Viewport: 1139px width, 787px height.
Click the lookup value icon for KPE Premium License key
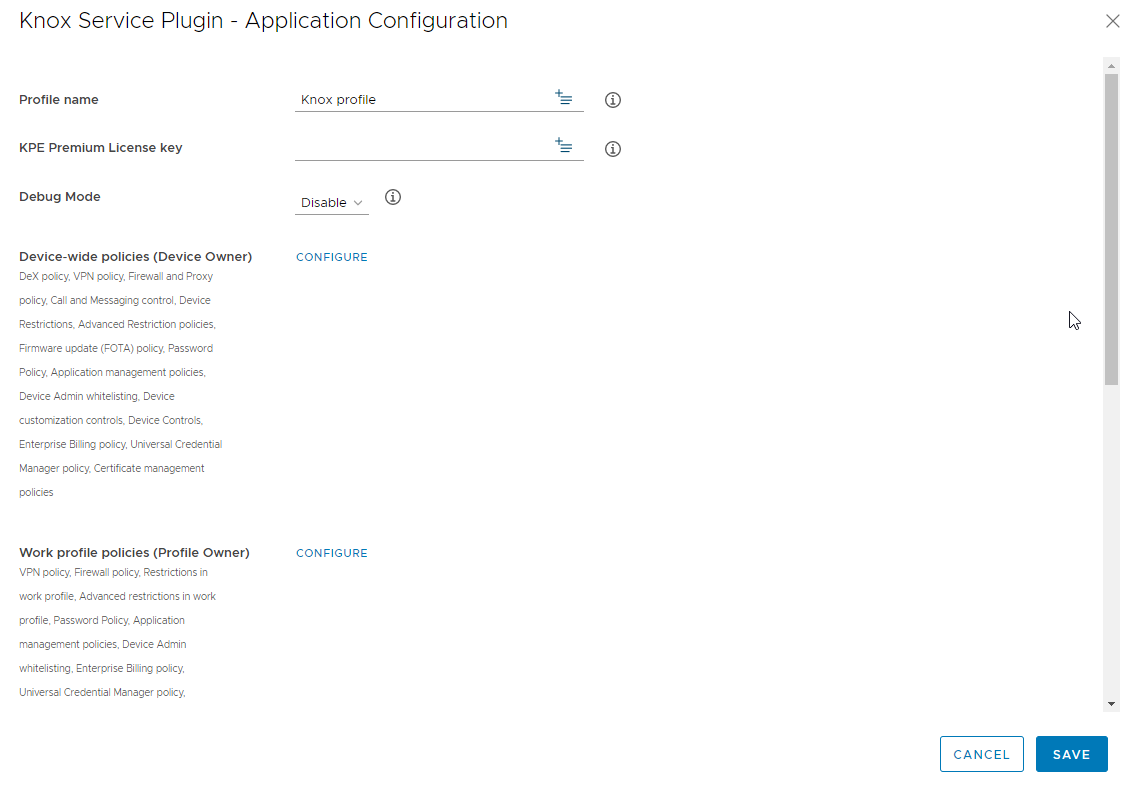coord(564,145)
